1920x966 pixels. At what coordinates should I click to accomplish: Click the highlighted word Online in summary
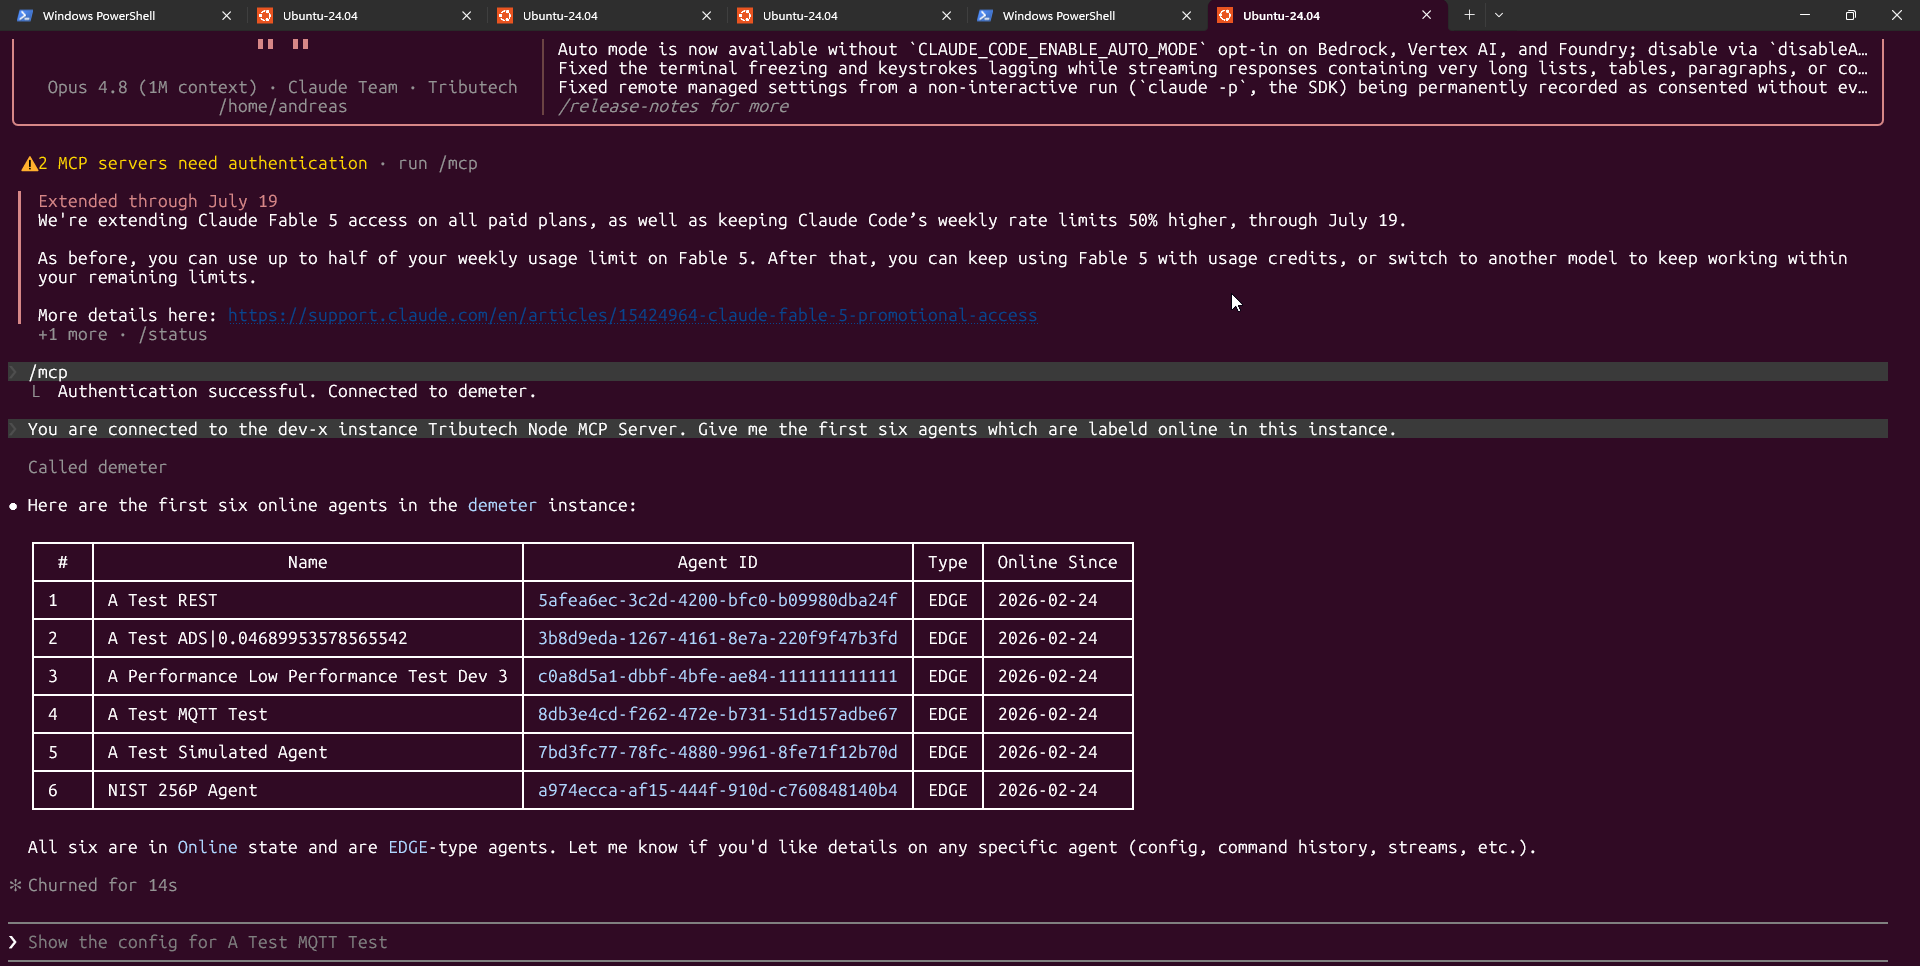point(207,847)
